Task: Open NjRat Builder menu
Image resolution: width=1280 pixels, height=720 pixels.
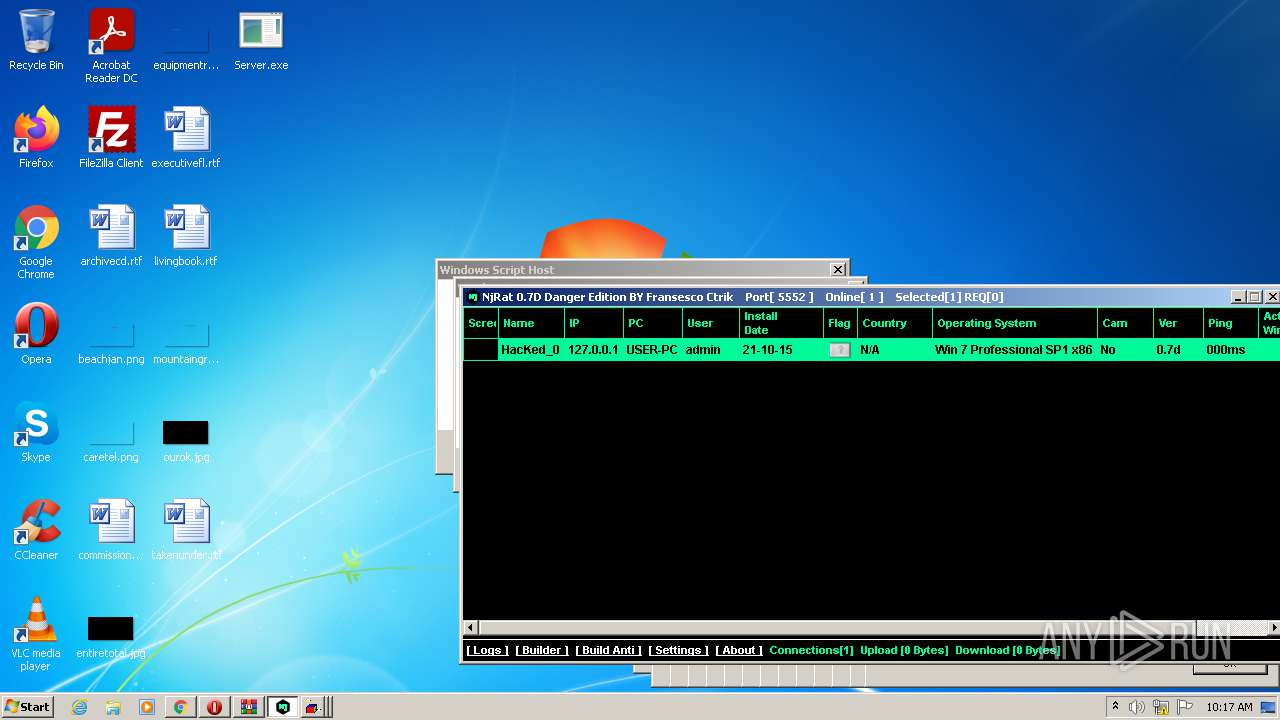Action: [542, 650]
